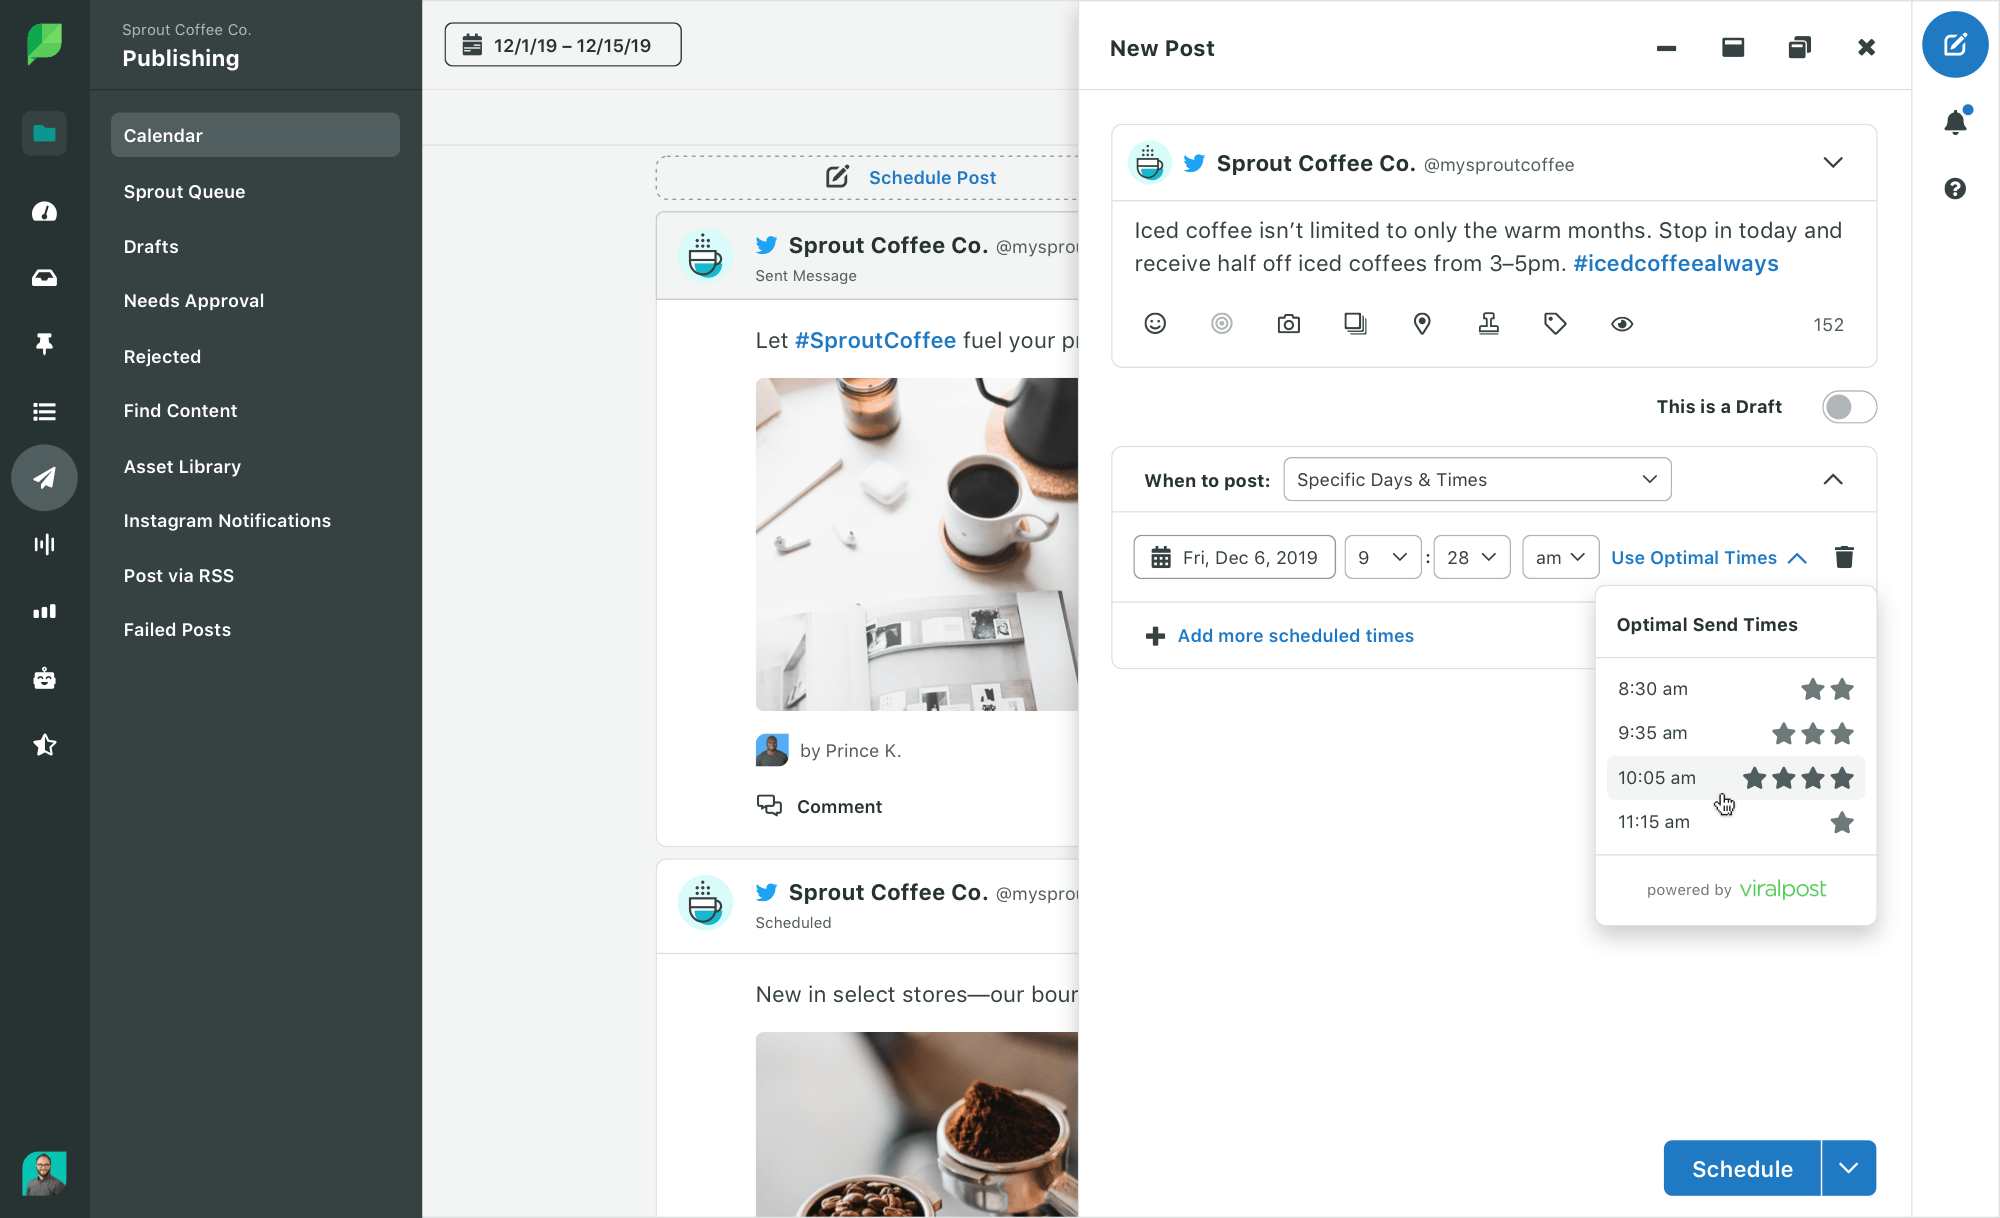The height and width of the screenshot is (1218, 2000).
Task: Toggle the This is a Draft switch
Action: 1849,407
